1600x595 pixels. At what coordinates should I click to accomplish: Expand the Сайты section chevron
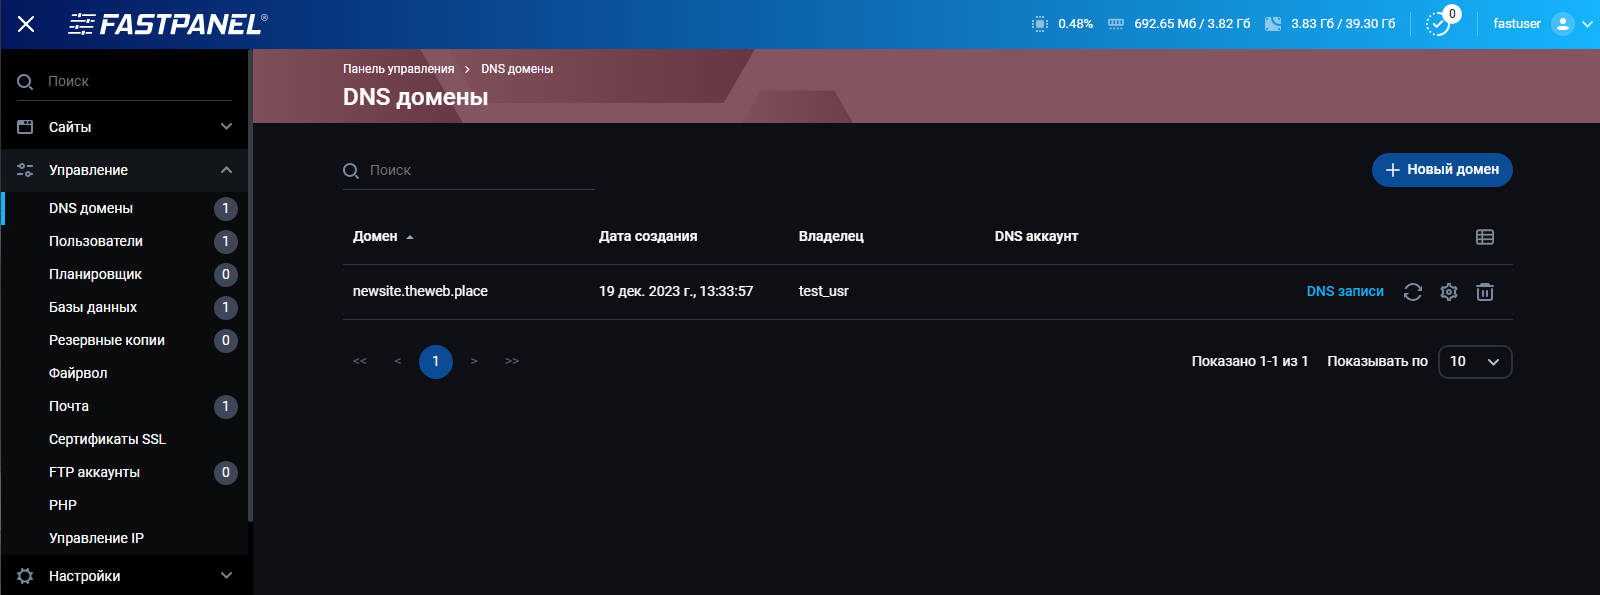pos(226,127)
